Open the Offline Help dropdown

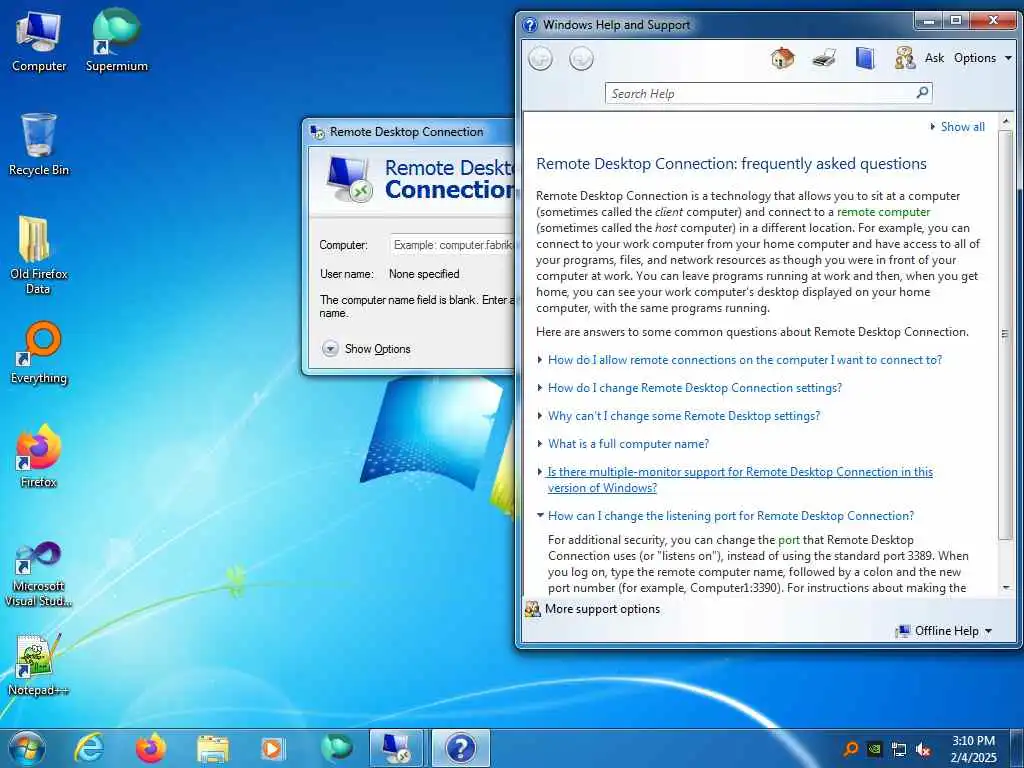(944, 631)
